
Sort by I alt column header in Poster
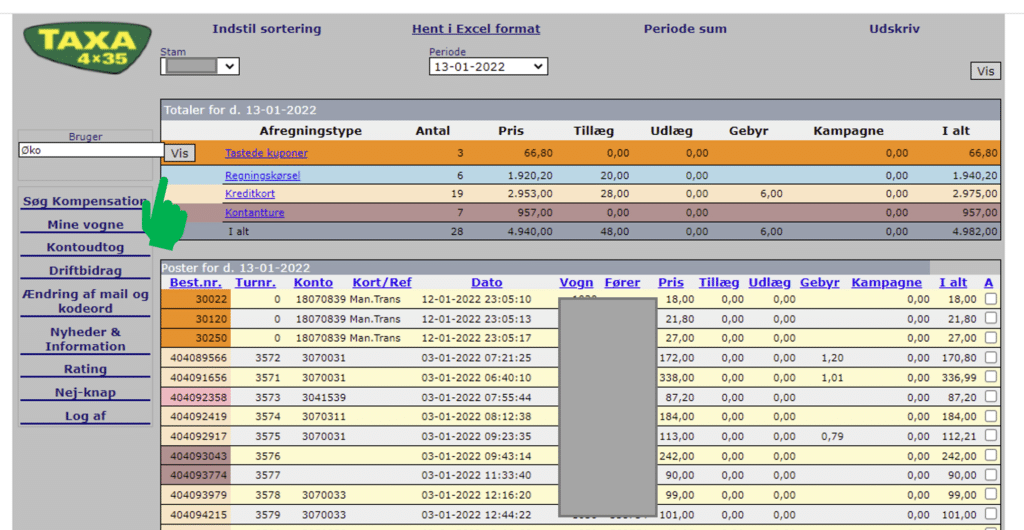coord(953,283)
